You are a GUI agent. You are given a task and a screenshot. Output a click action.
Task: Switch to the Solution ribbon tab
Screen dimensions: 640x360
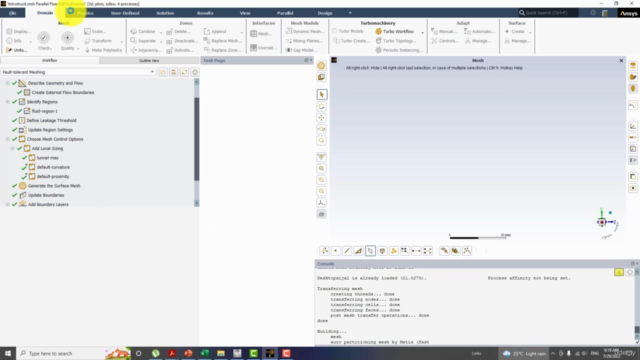(x=165, y=13)
